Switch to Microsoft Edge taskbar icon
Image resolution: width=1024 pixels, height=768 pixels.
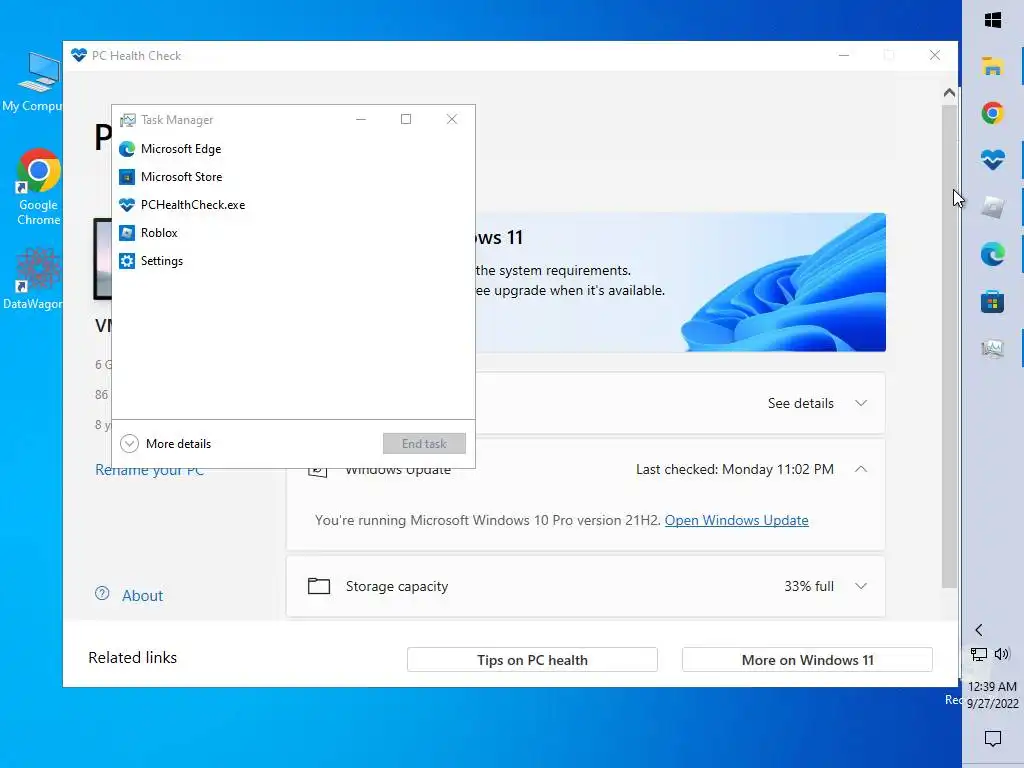[x=993, y=254]
